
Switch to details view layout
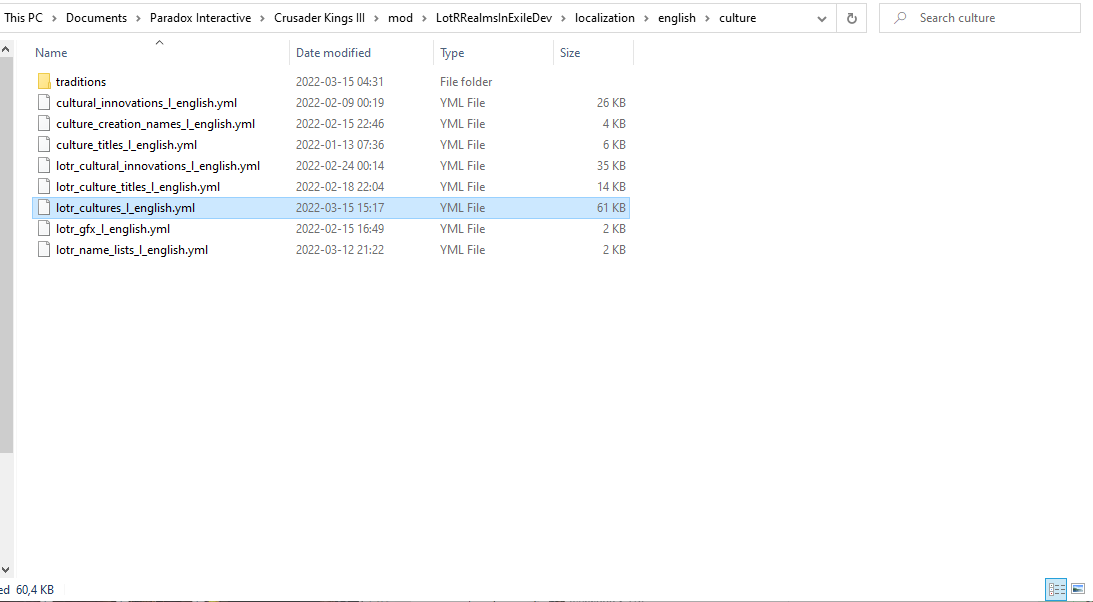pyautogui.click(x=1056, y=589)
